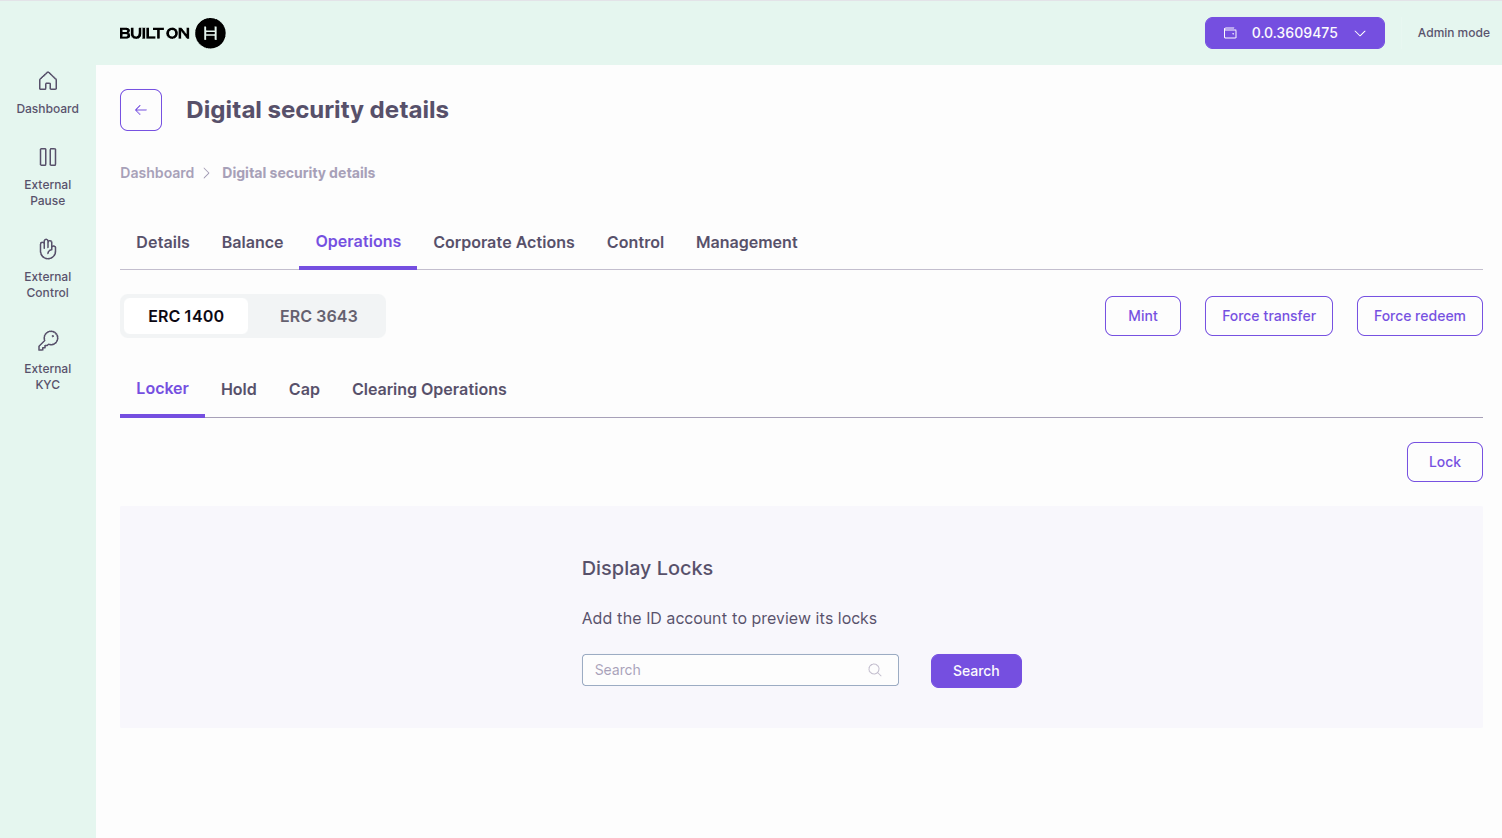The width and height of the screenshot is (1502, 838).
Task: Click the Hedera logo in header
Action: click(x=210, y=33)
